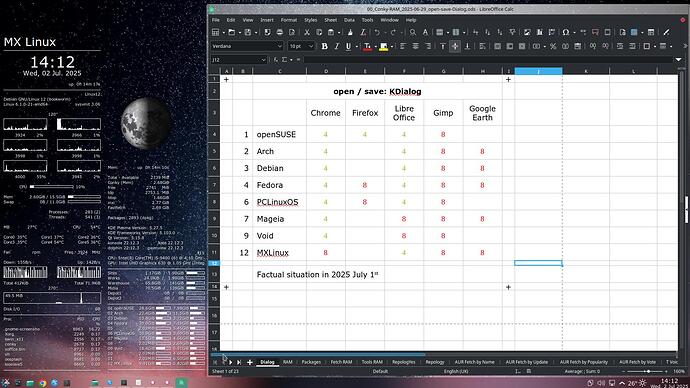
Task: Click the Print icon in toolbar
Action: click(279, 32)
